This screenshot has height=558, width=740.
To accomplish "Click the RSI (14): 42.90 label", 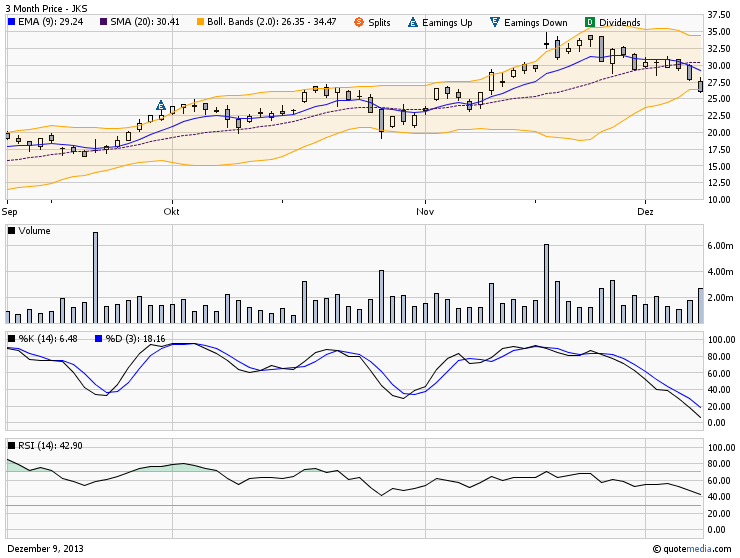I will (x=50, y=446).
